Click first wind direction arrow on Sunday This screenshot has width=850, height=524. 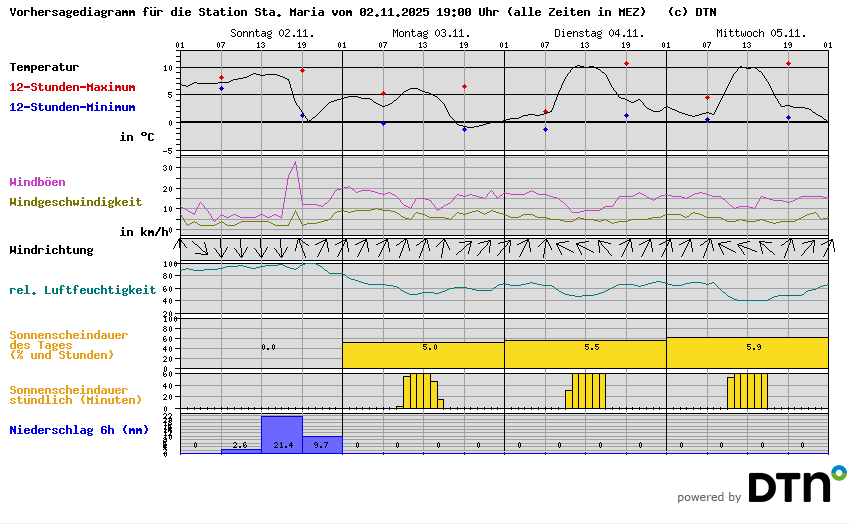(x=188, y=248)
